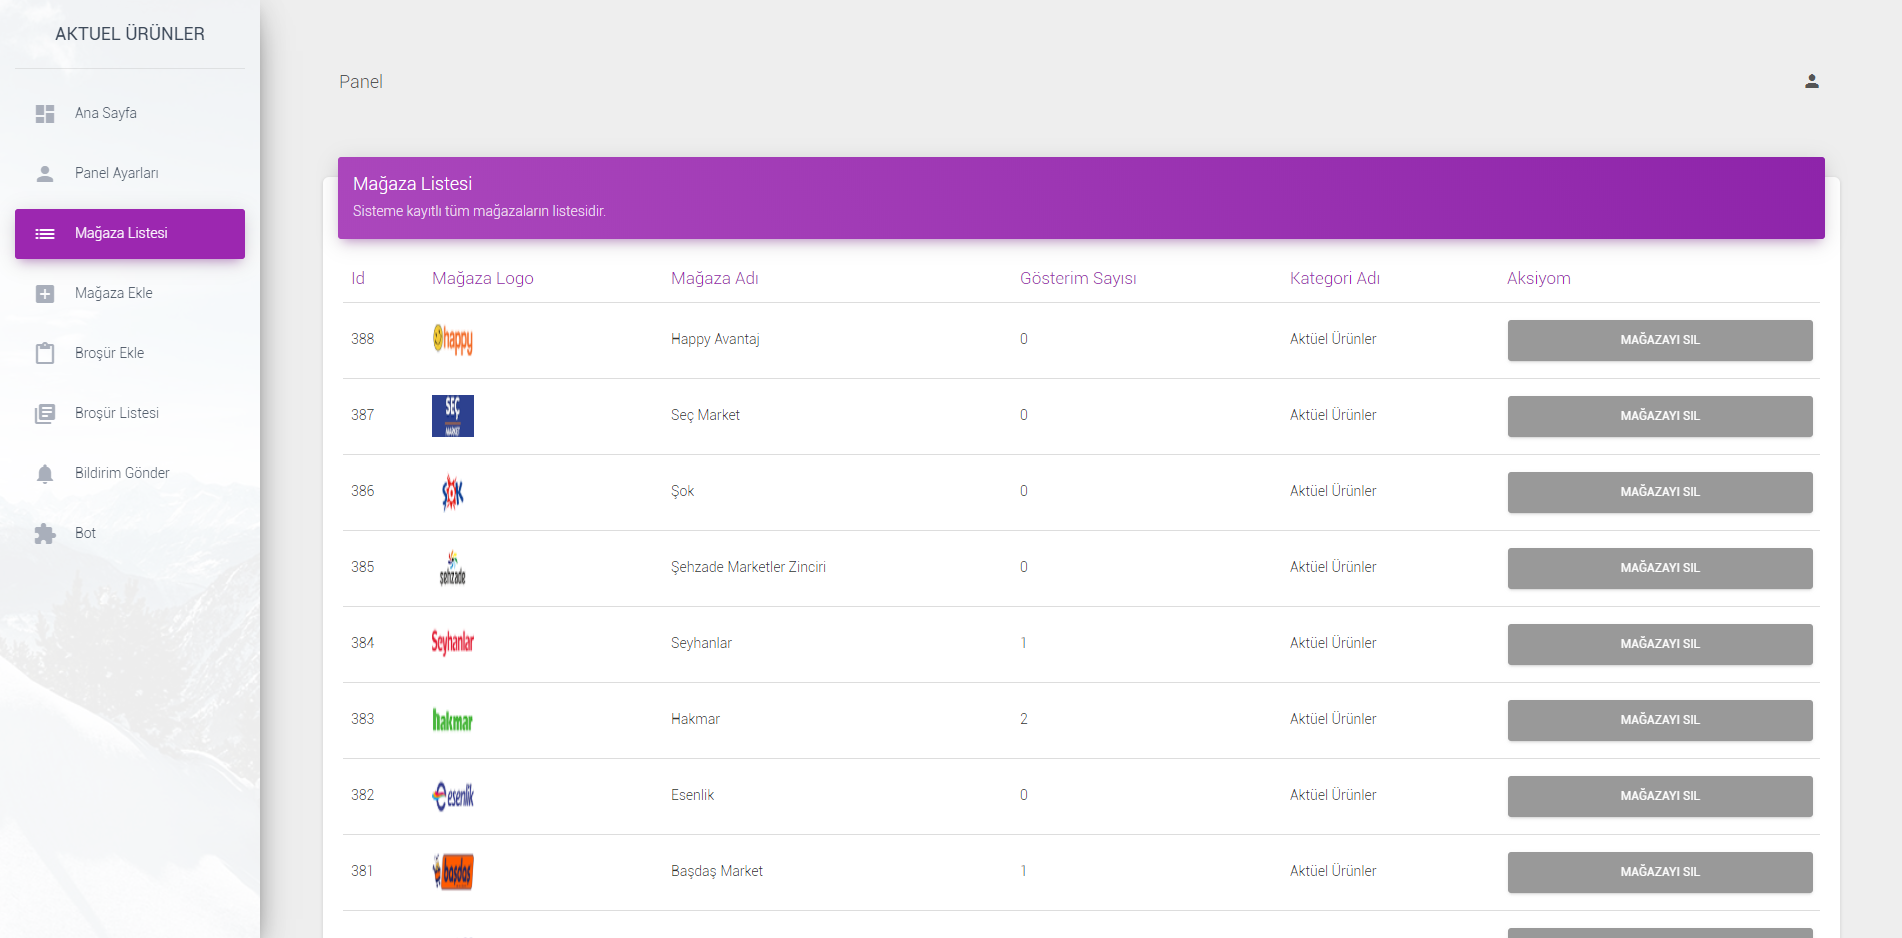Click the AKTUEL ÜRÜNLER brand title

(130, 34)
